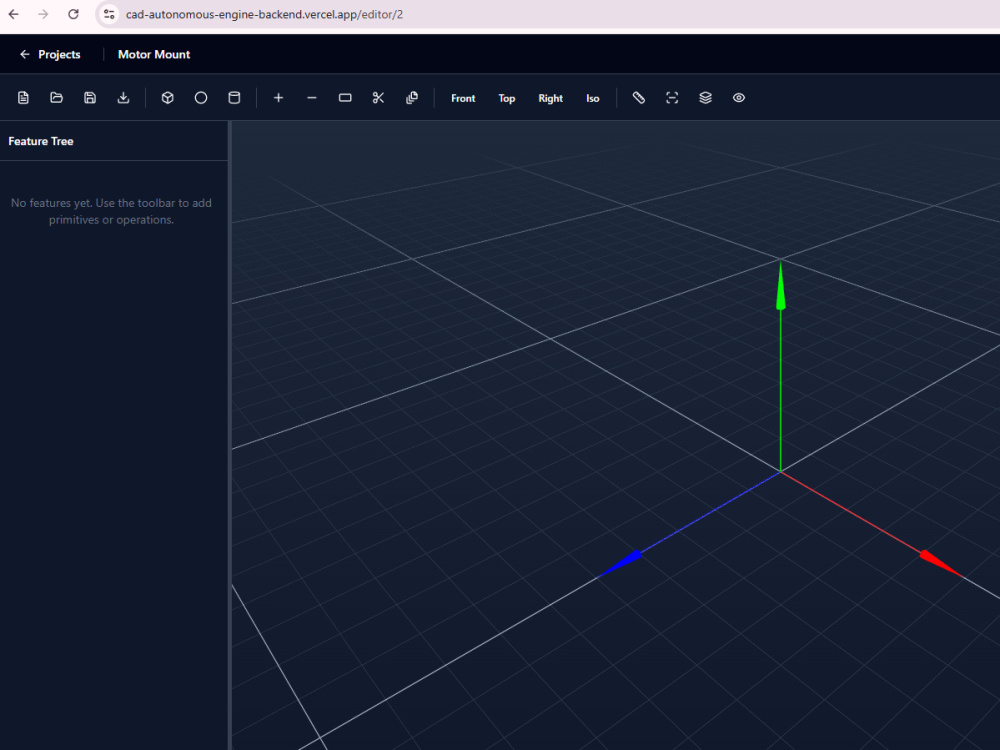
Task: Click the rectangle icon in toolbar
Action: pos(345,98)
